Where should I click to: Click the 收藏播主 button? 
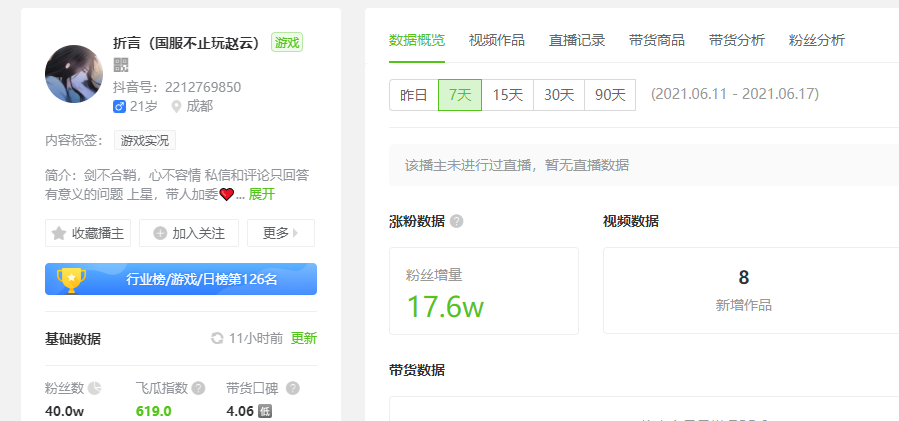[88, 233]
